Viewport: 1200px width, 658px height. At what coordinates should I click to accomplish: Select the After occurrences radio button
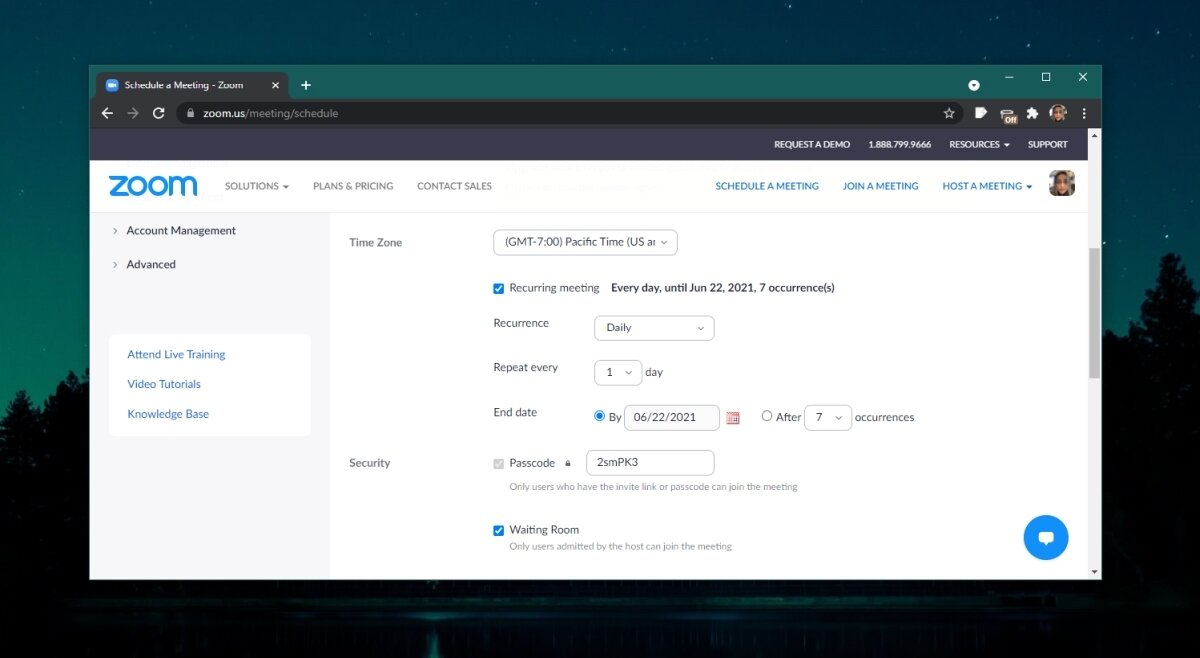coord(767,416)
